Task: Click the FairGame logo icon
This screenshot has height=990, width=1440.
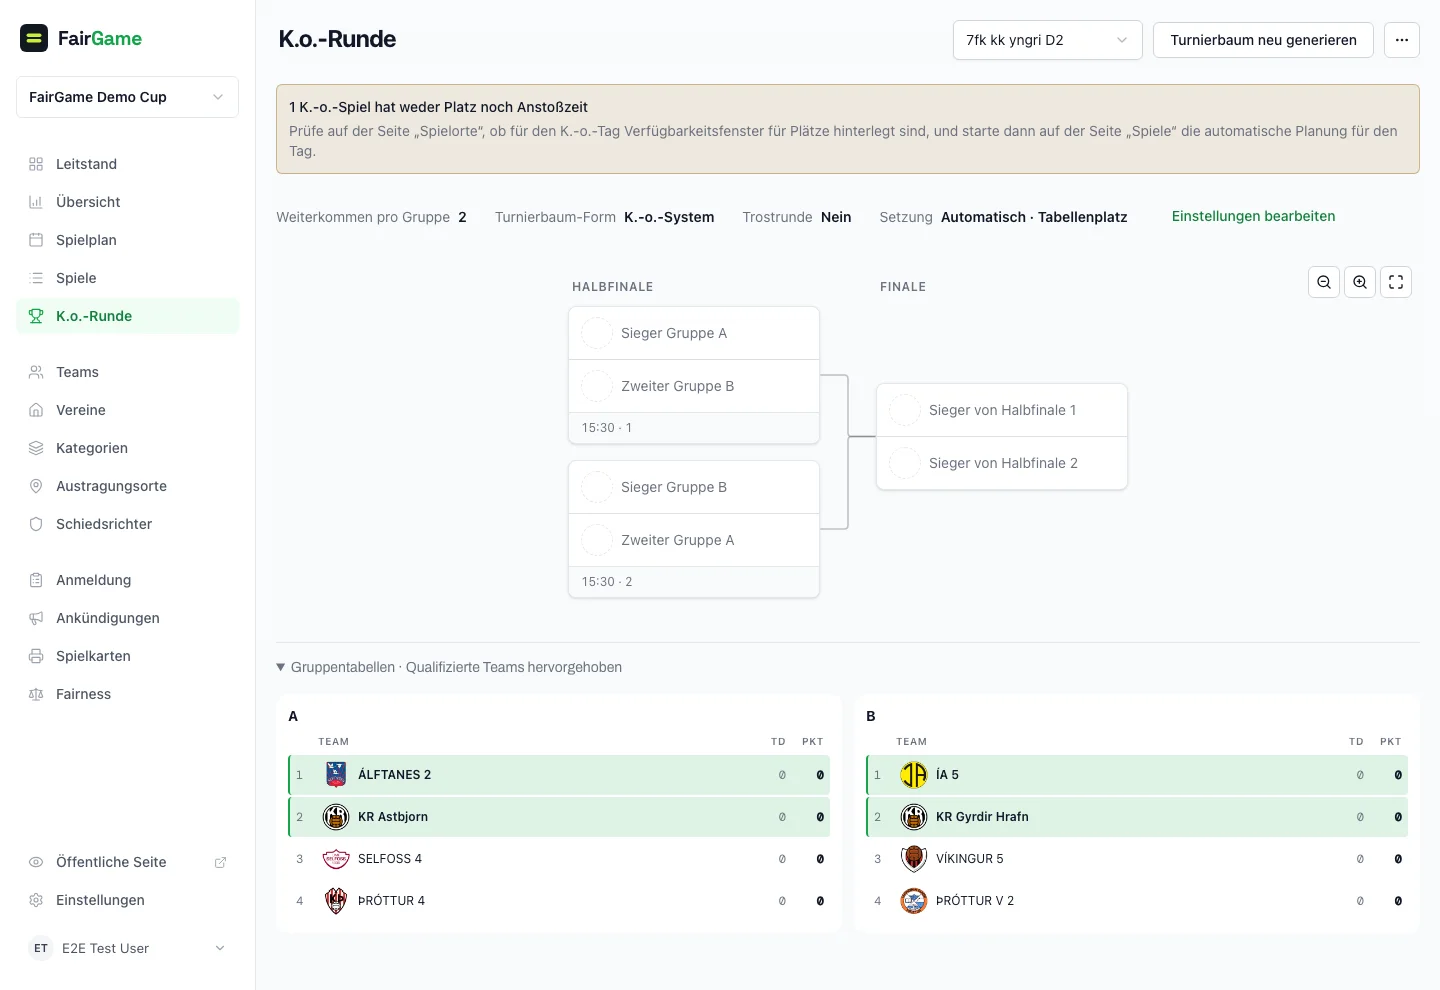Action: point(34,38)
